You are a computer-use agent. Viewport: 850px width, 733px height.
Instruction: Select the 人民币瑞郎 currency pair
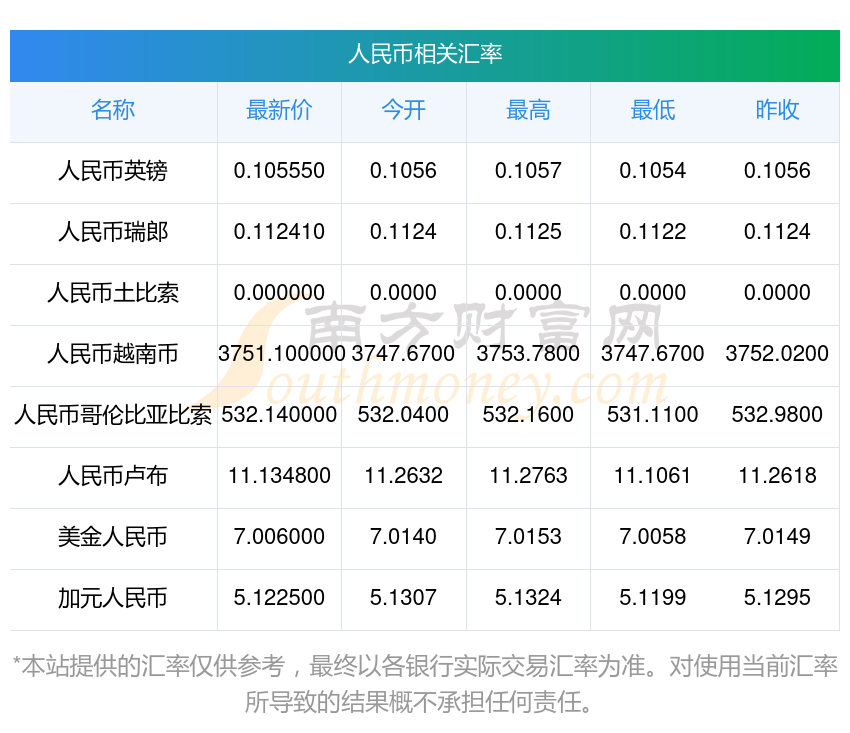(113, 233)
